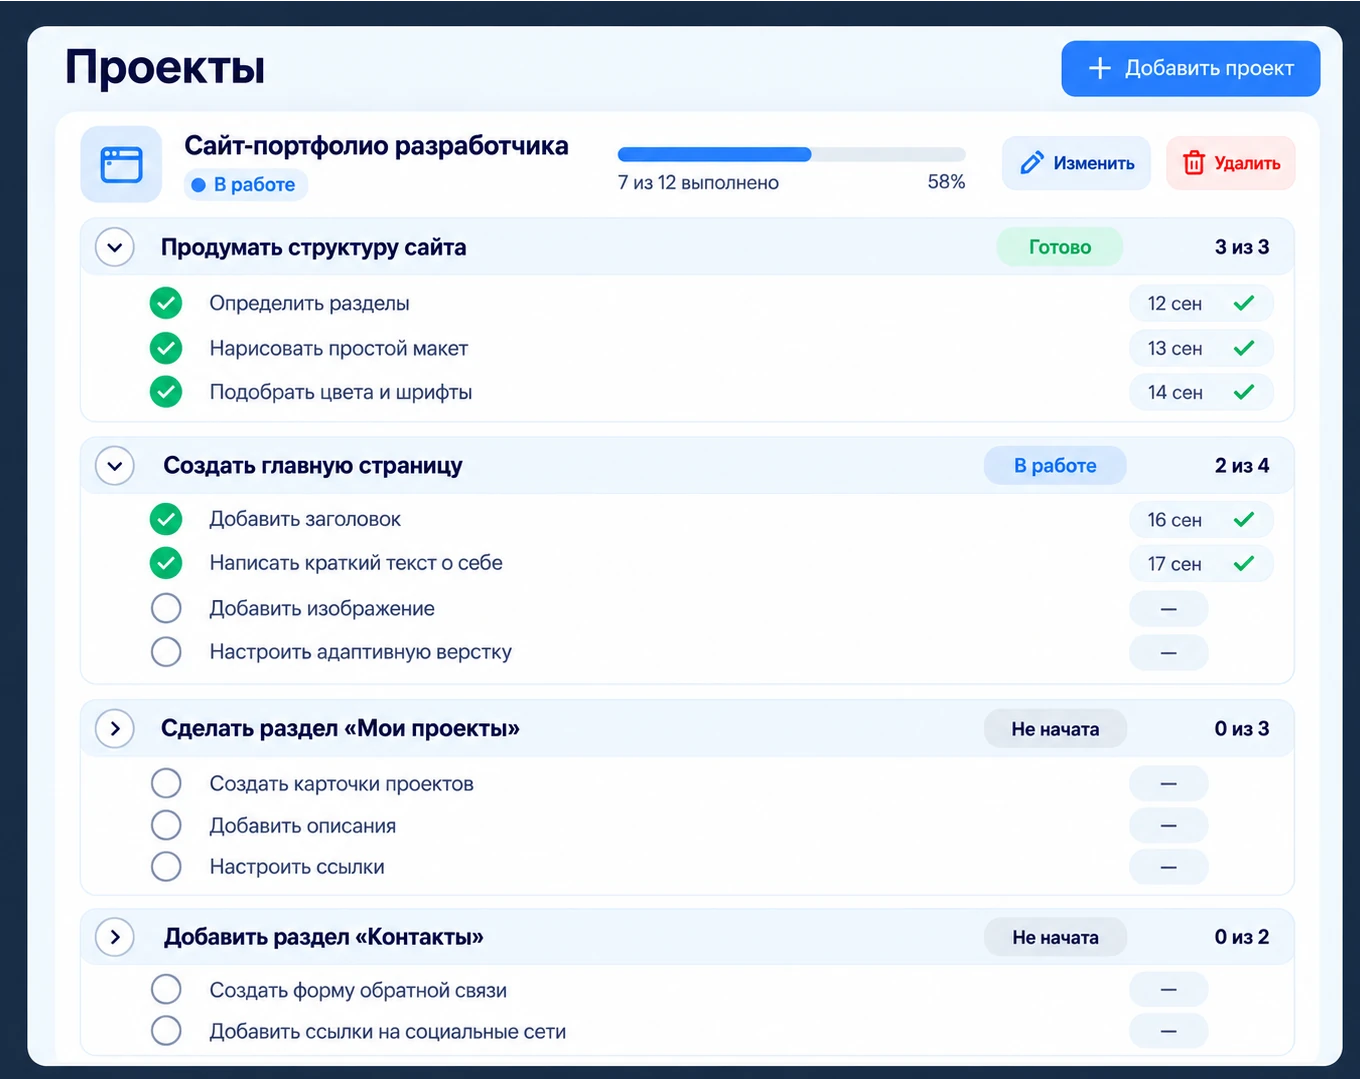Collapse the Создать главную страницу section
Screen dimensions: 1360x1080
pyautogui.click(x=115, y=466)
